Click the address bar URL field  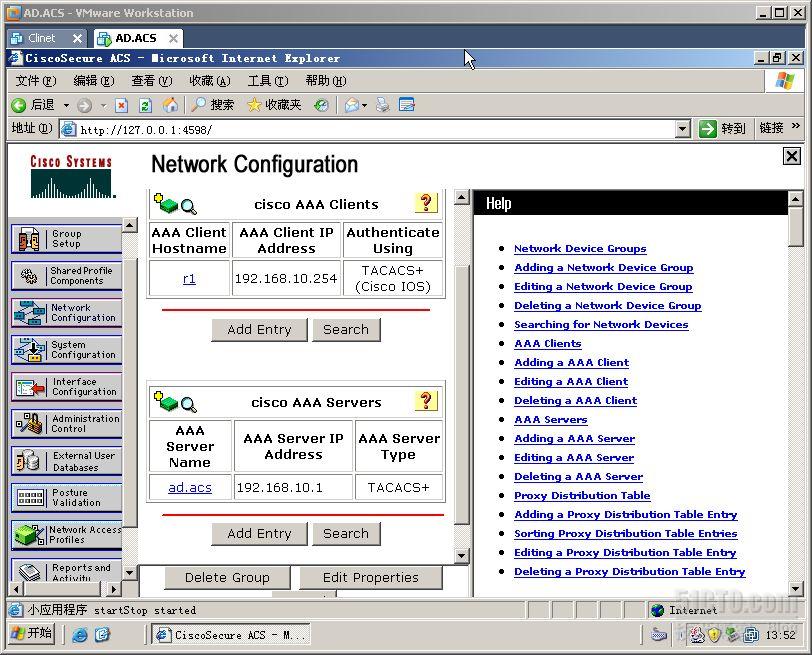tap(368, 129)
